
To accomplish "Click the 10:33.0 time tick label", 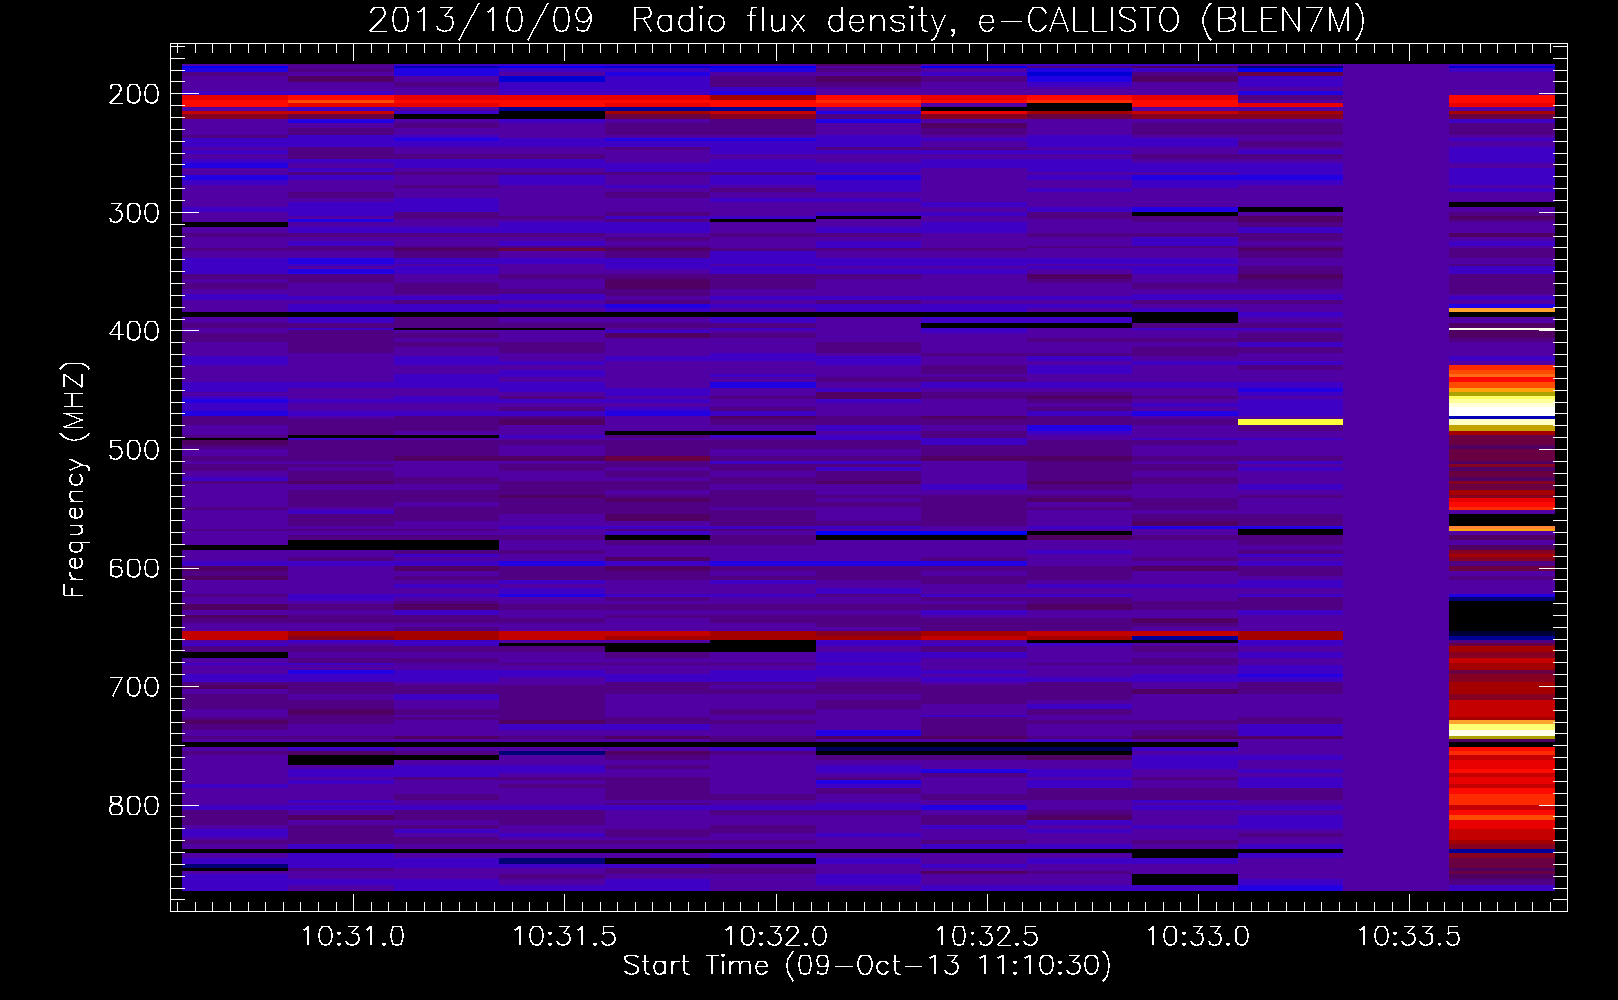I will coord(1197,937).
